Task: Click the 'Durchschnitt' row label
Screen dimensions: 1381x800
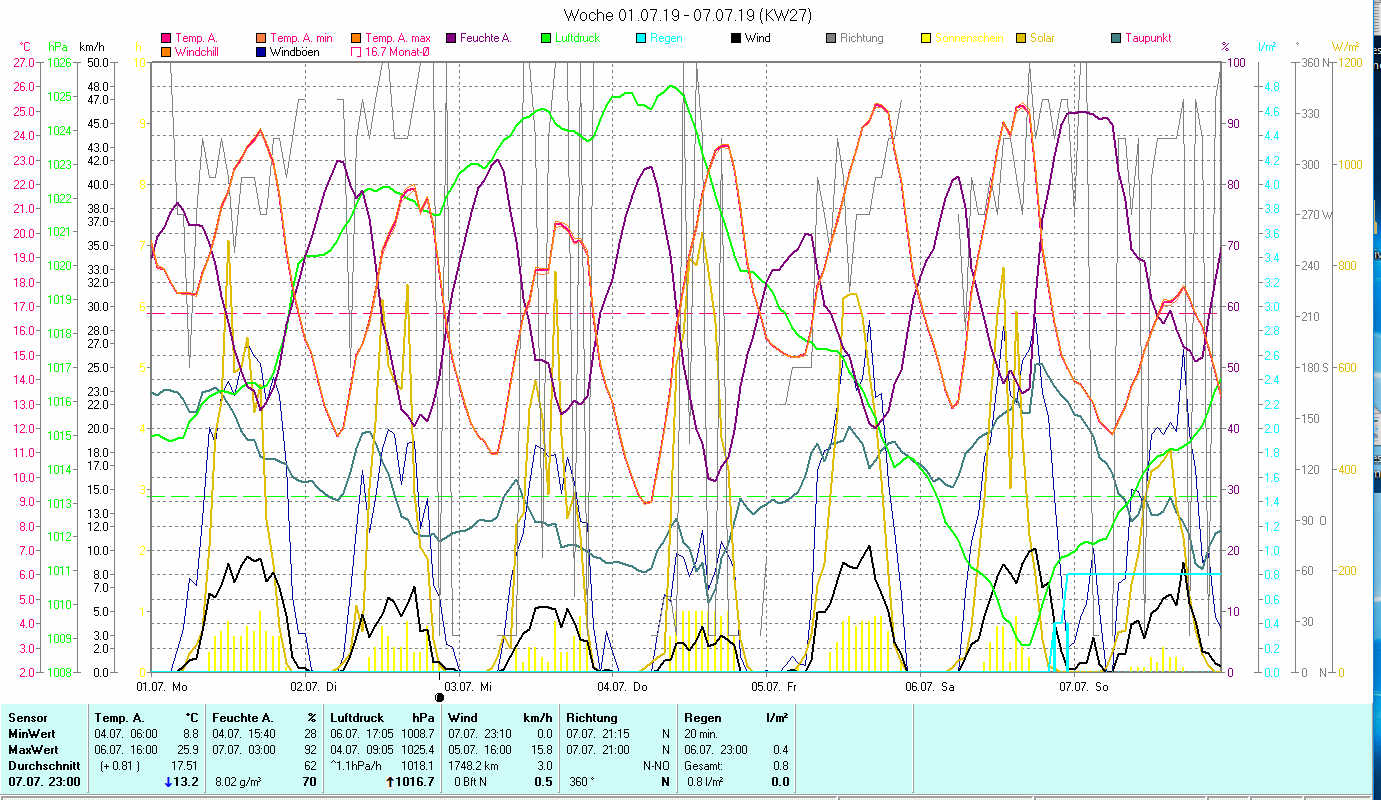Action: (x=43, y=766)
